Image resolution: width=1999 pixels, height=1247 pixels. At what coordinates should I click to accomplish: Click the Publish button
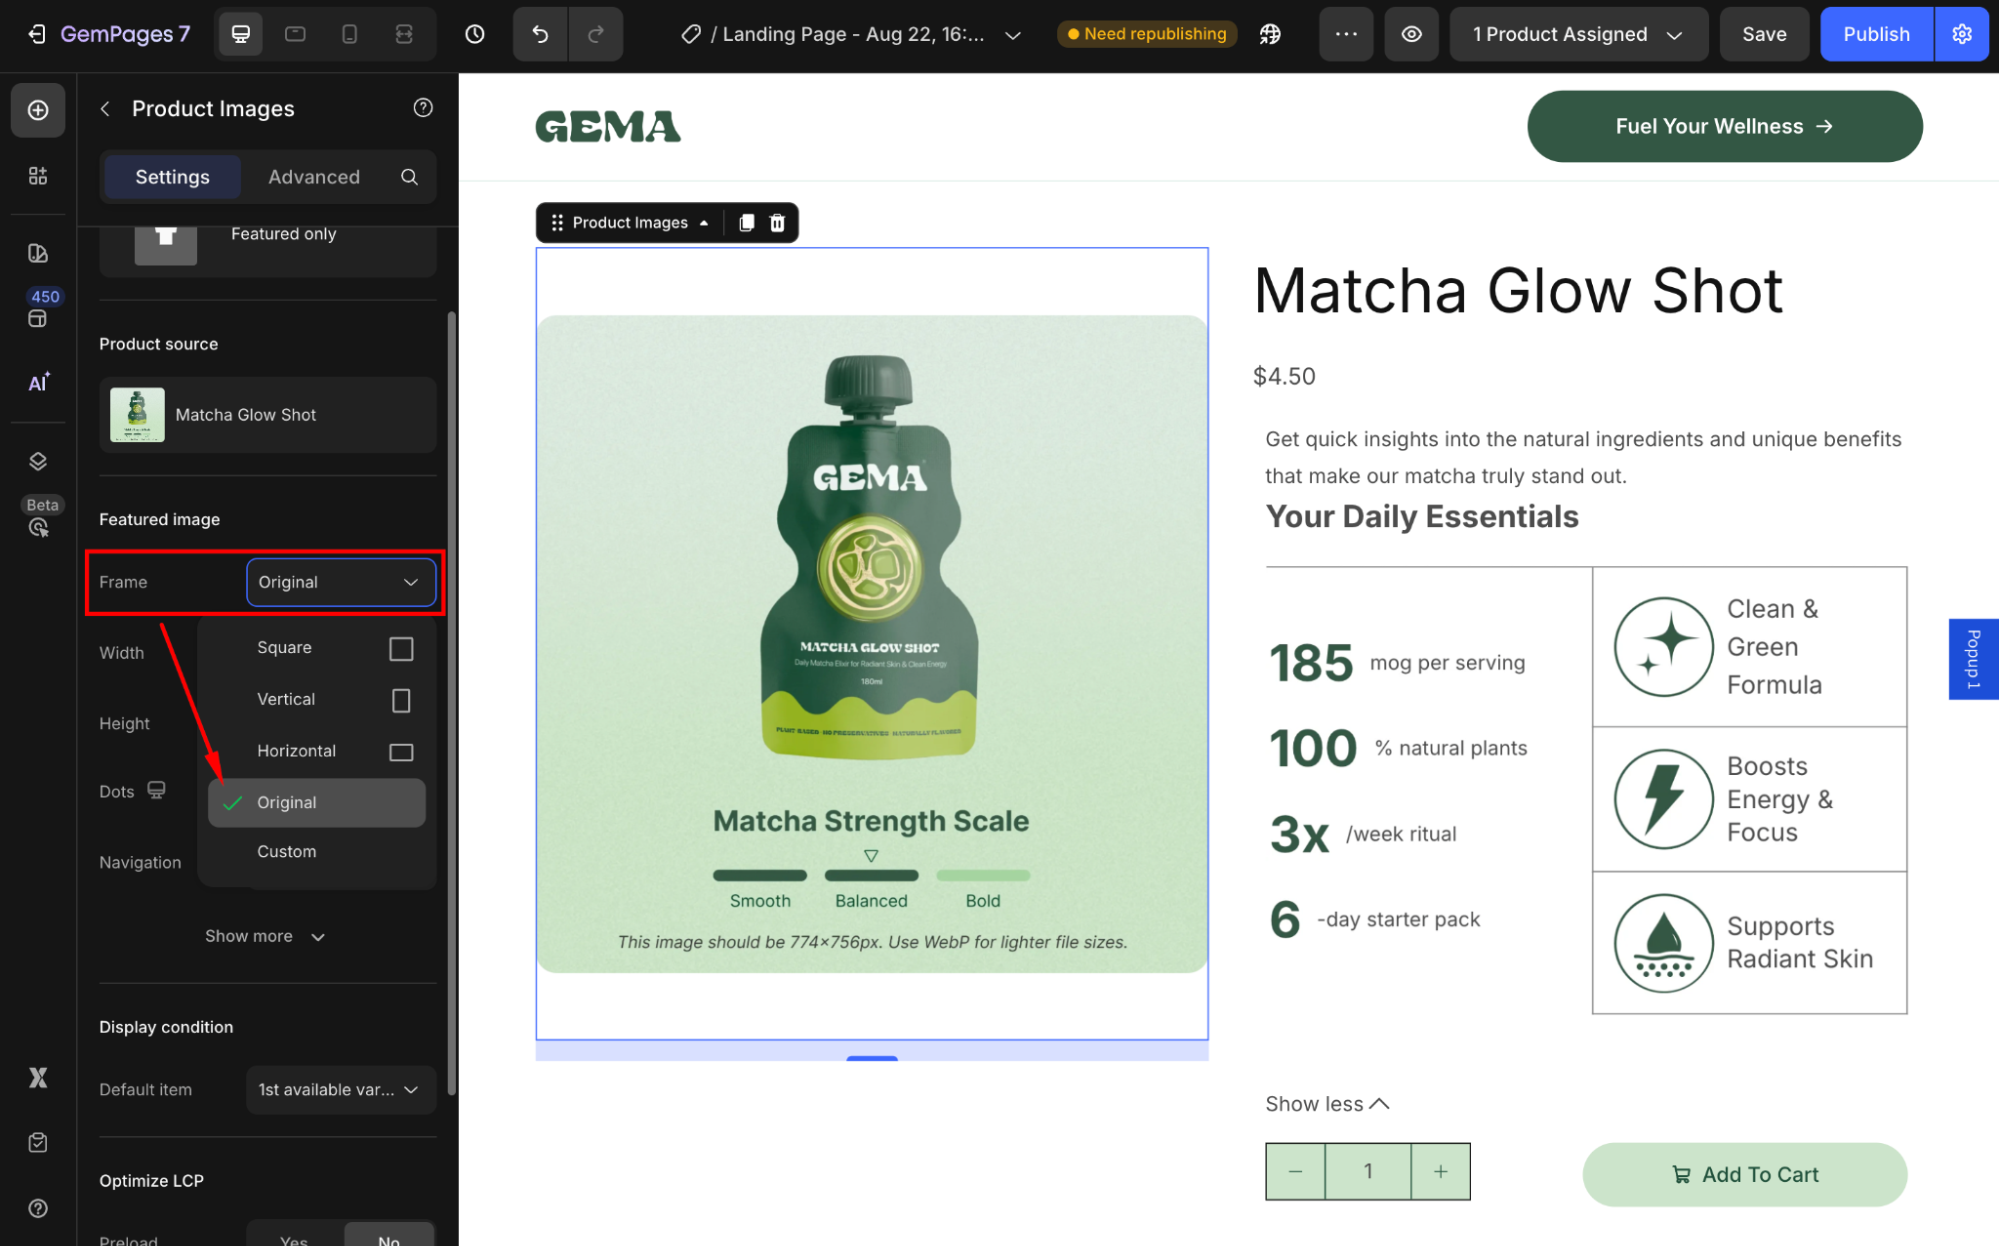click(1875, 34)
